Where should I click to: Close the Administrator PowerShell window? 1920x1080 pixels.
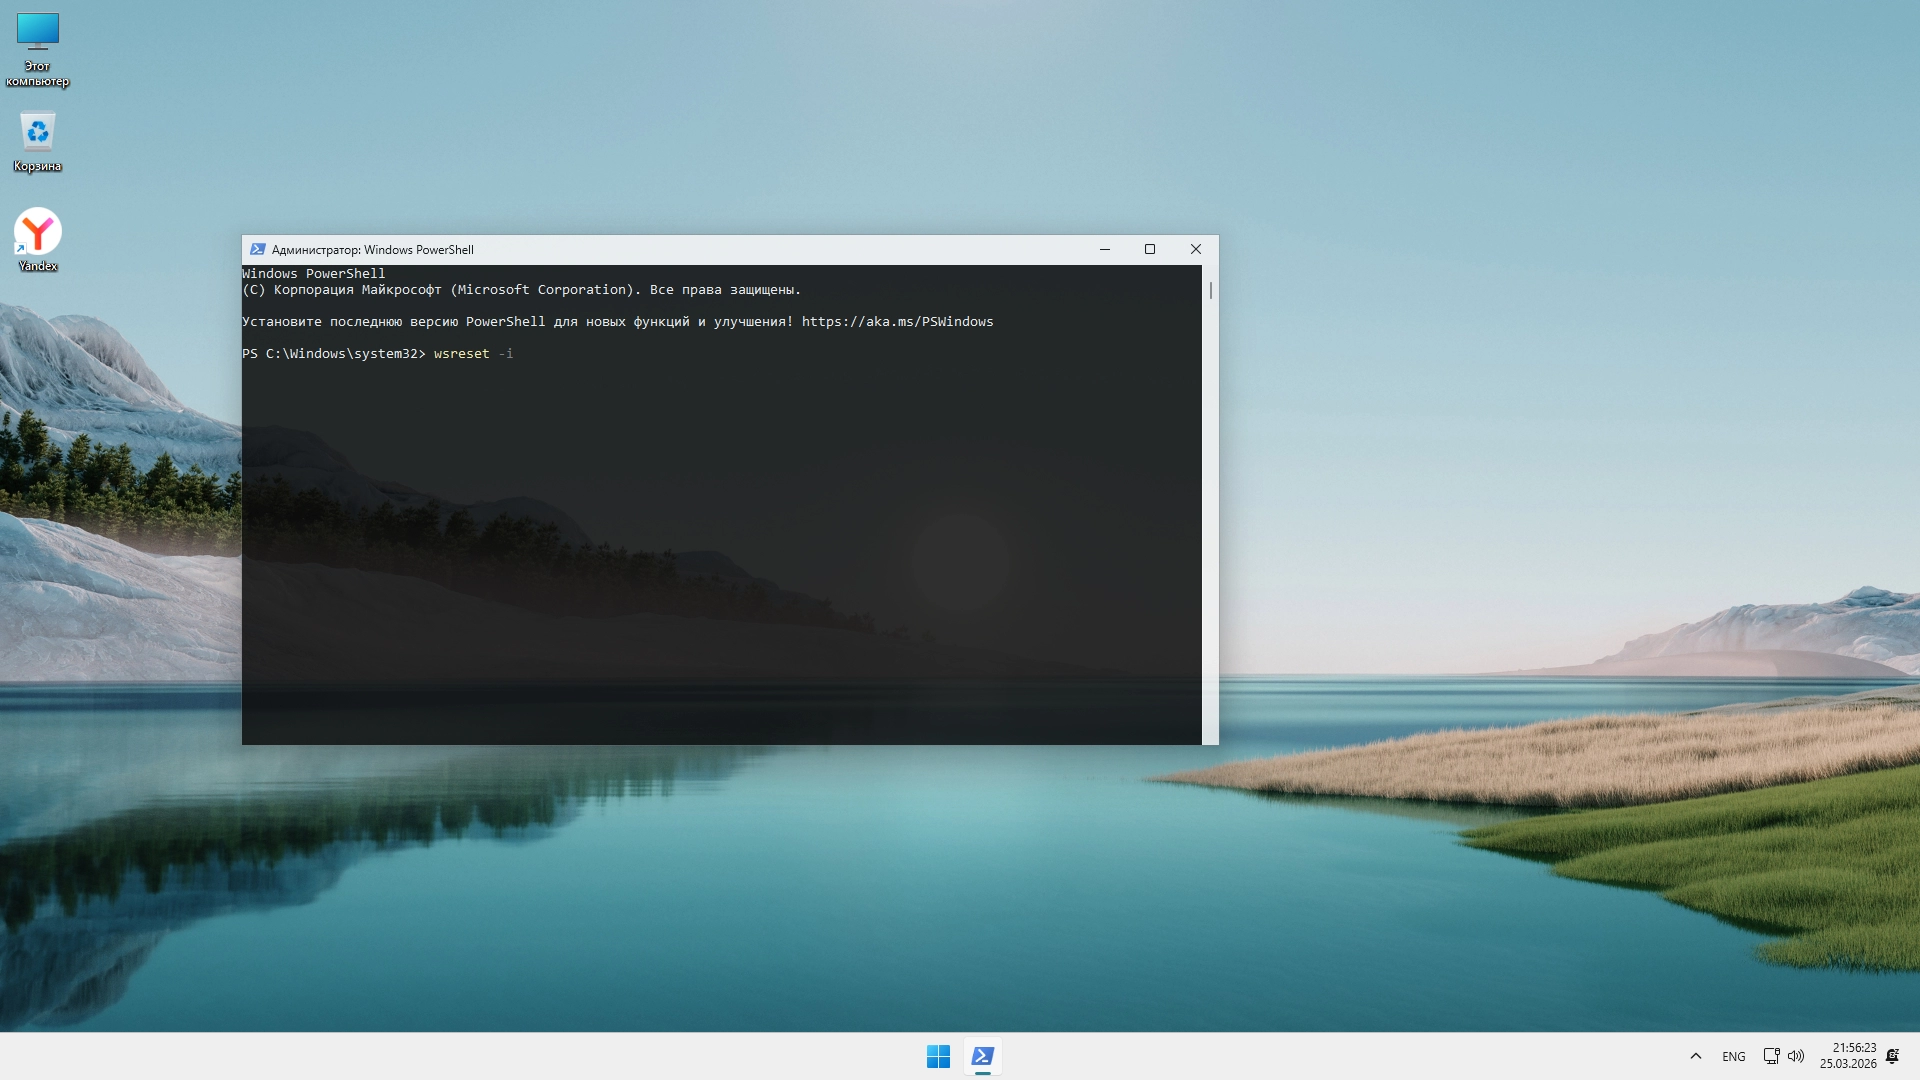click(x=1196, y=250)
